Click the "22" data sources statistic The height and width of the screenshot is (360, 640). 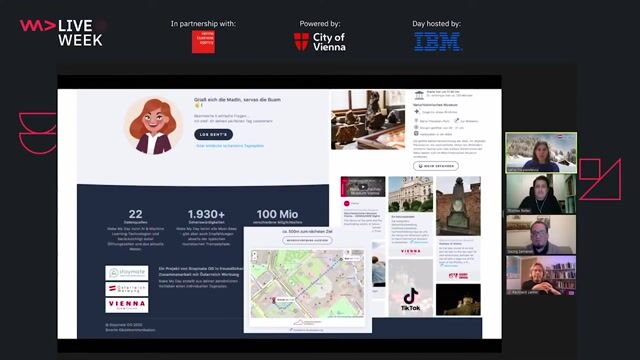(x=136, y=214)
